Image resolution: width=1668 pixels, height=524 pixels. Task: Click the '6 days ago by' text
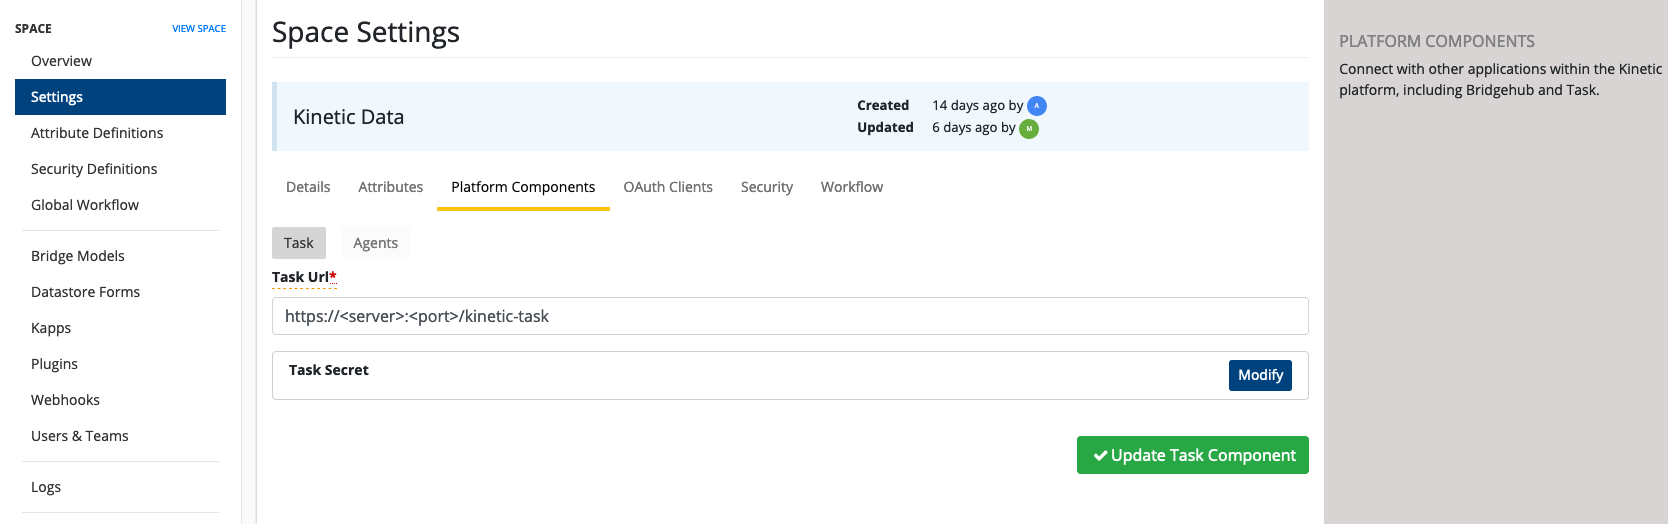[974, 127]
